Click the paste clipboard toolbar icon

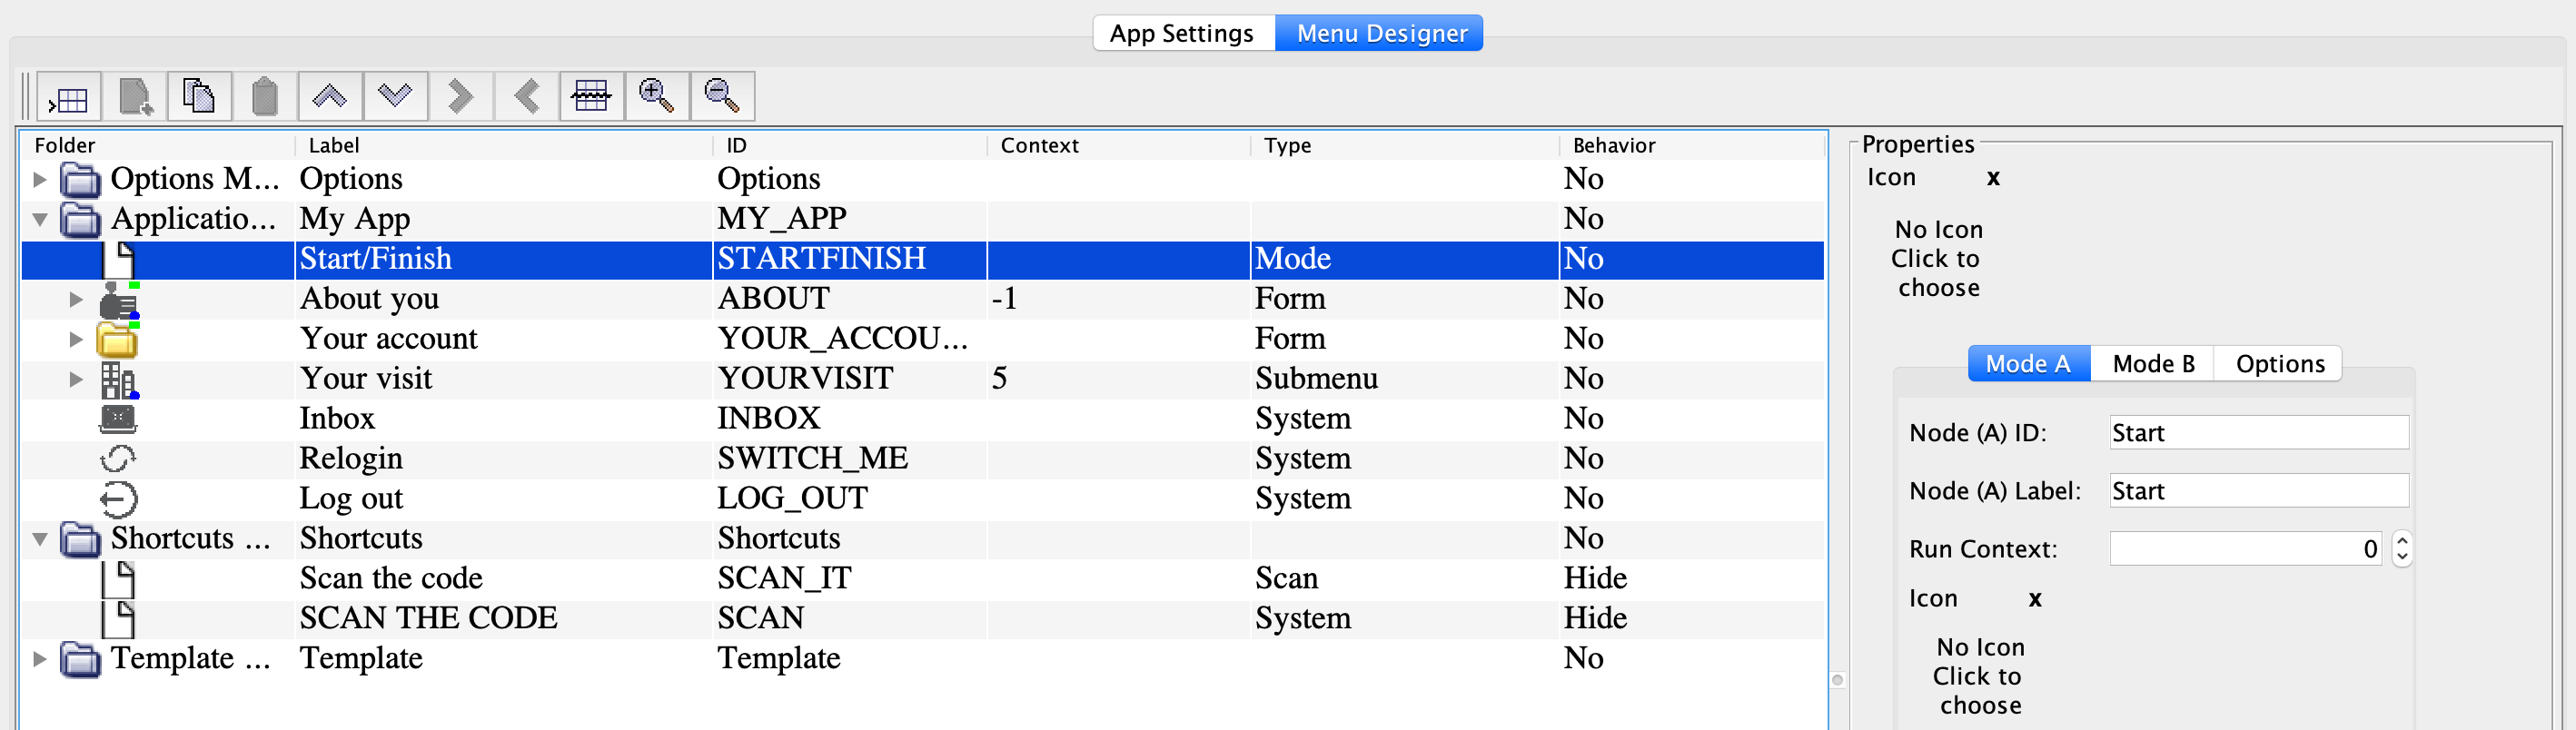(264, 97)
